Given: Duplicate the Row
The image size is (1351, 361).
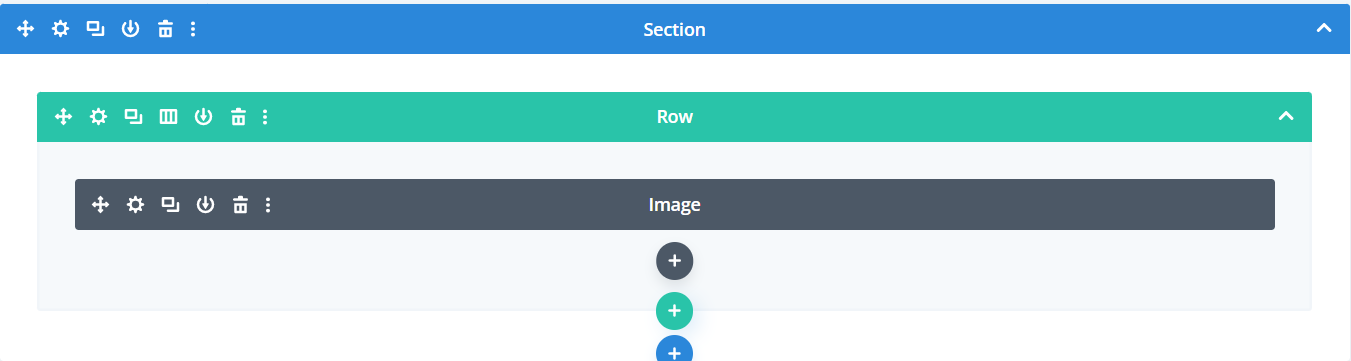Looking at the screenshot, I should point(133,117).
